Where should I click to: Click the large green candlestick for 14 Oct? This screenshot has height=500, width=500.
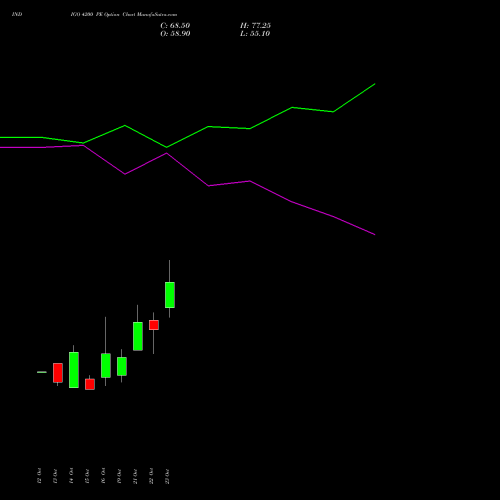[x=74, y=370]
